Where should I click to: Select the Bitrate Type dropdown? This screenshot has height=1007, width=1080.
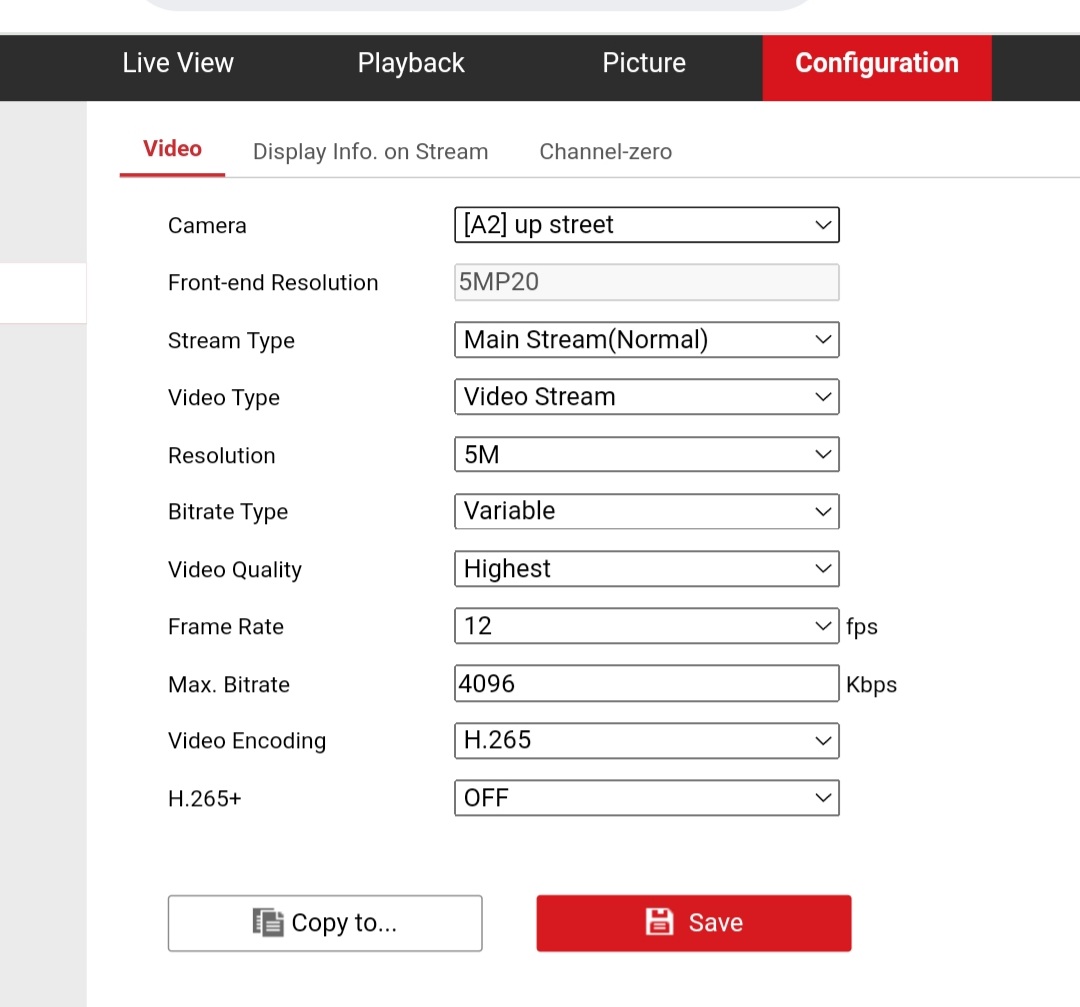click(x=646, y=511)
